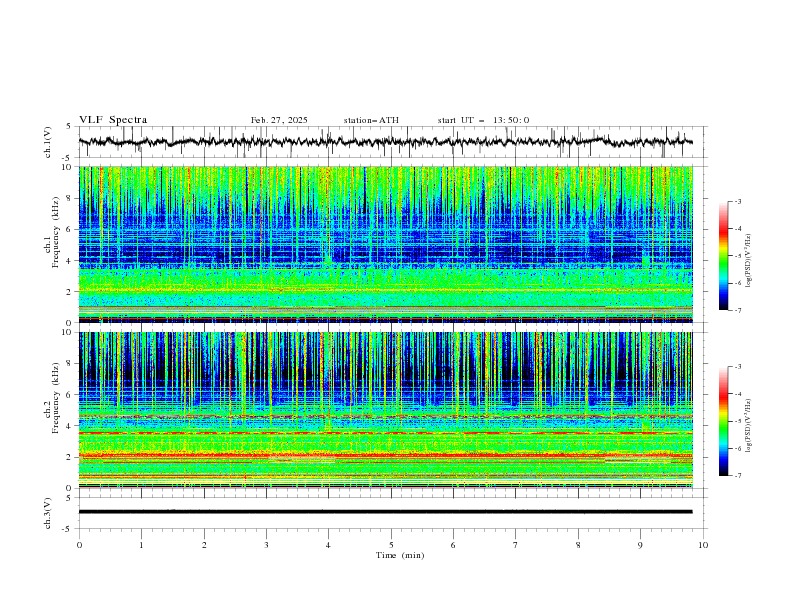Image resolution: width=792 pixels, height=612 pixels.
Task: Click the VLF Spectra title text
Action: point(113,120)
